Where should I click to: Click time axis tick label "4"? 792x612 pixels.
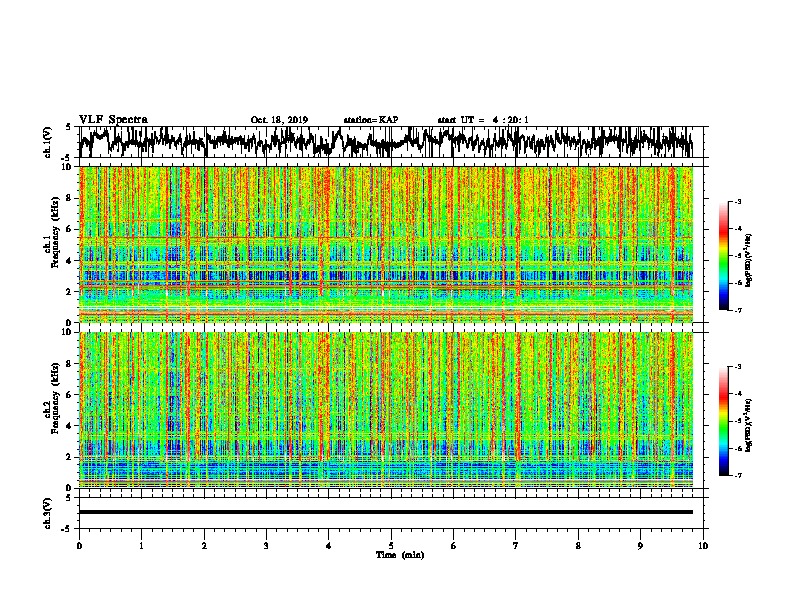[329, 546]
